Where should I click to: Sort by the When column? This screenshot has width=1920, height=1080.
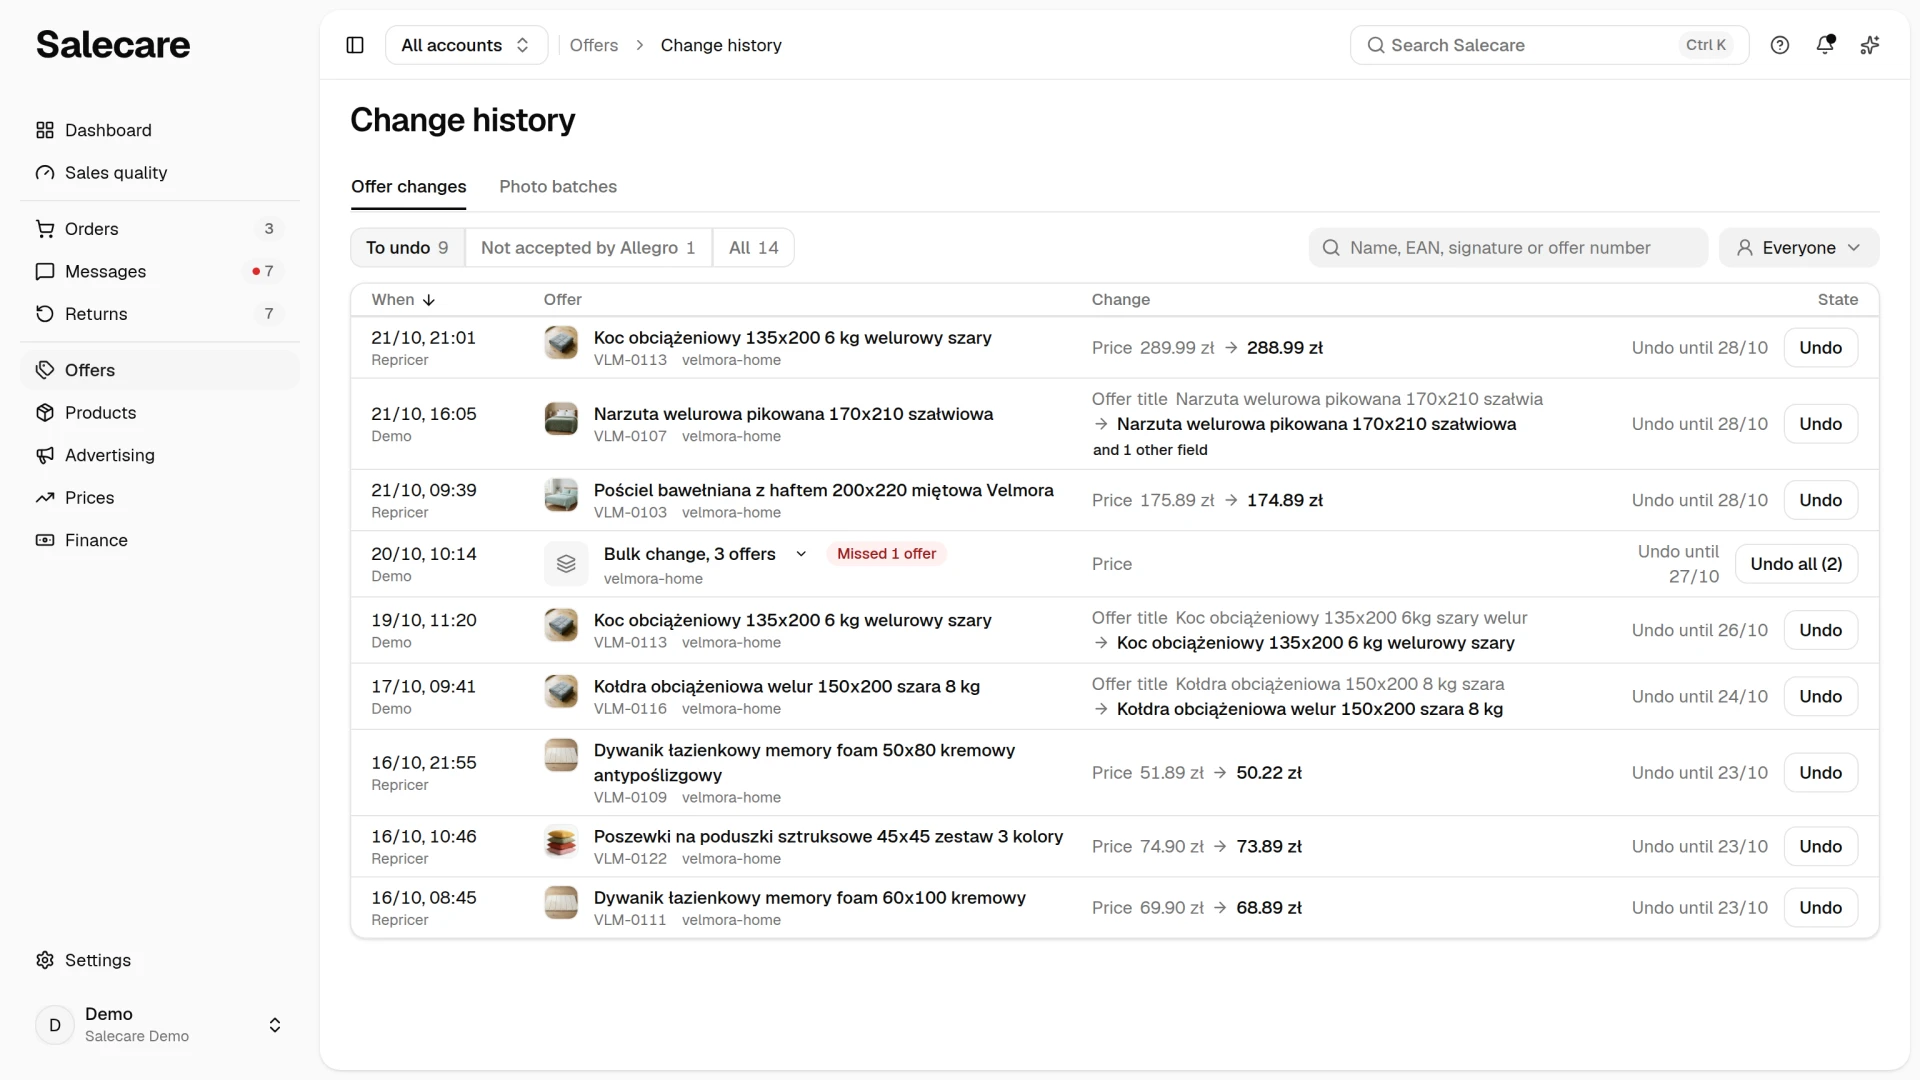[403, 300]
